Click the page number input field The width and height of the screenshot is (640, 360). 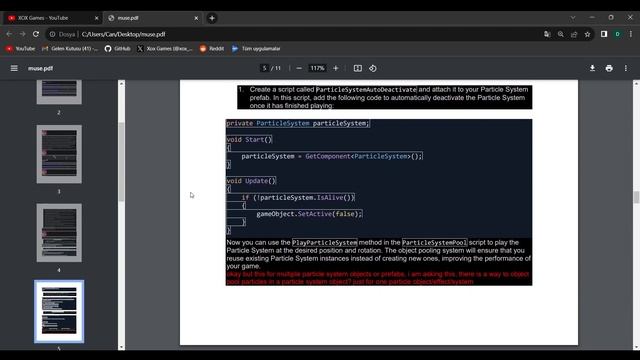264,68
